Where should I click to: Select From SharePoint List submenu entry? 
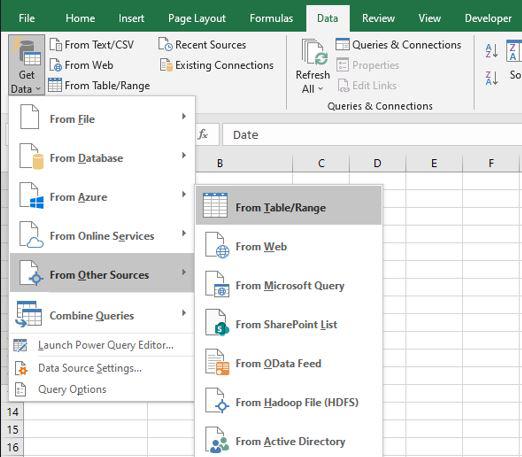point(289,324)
